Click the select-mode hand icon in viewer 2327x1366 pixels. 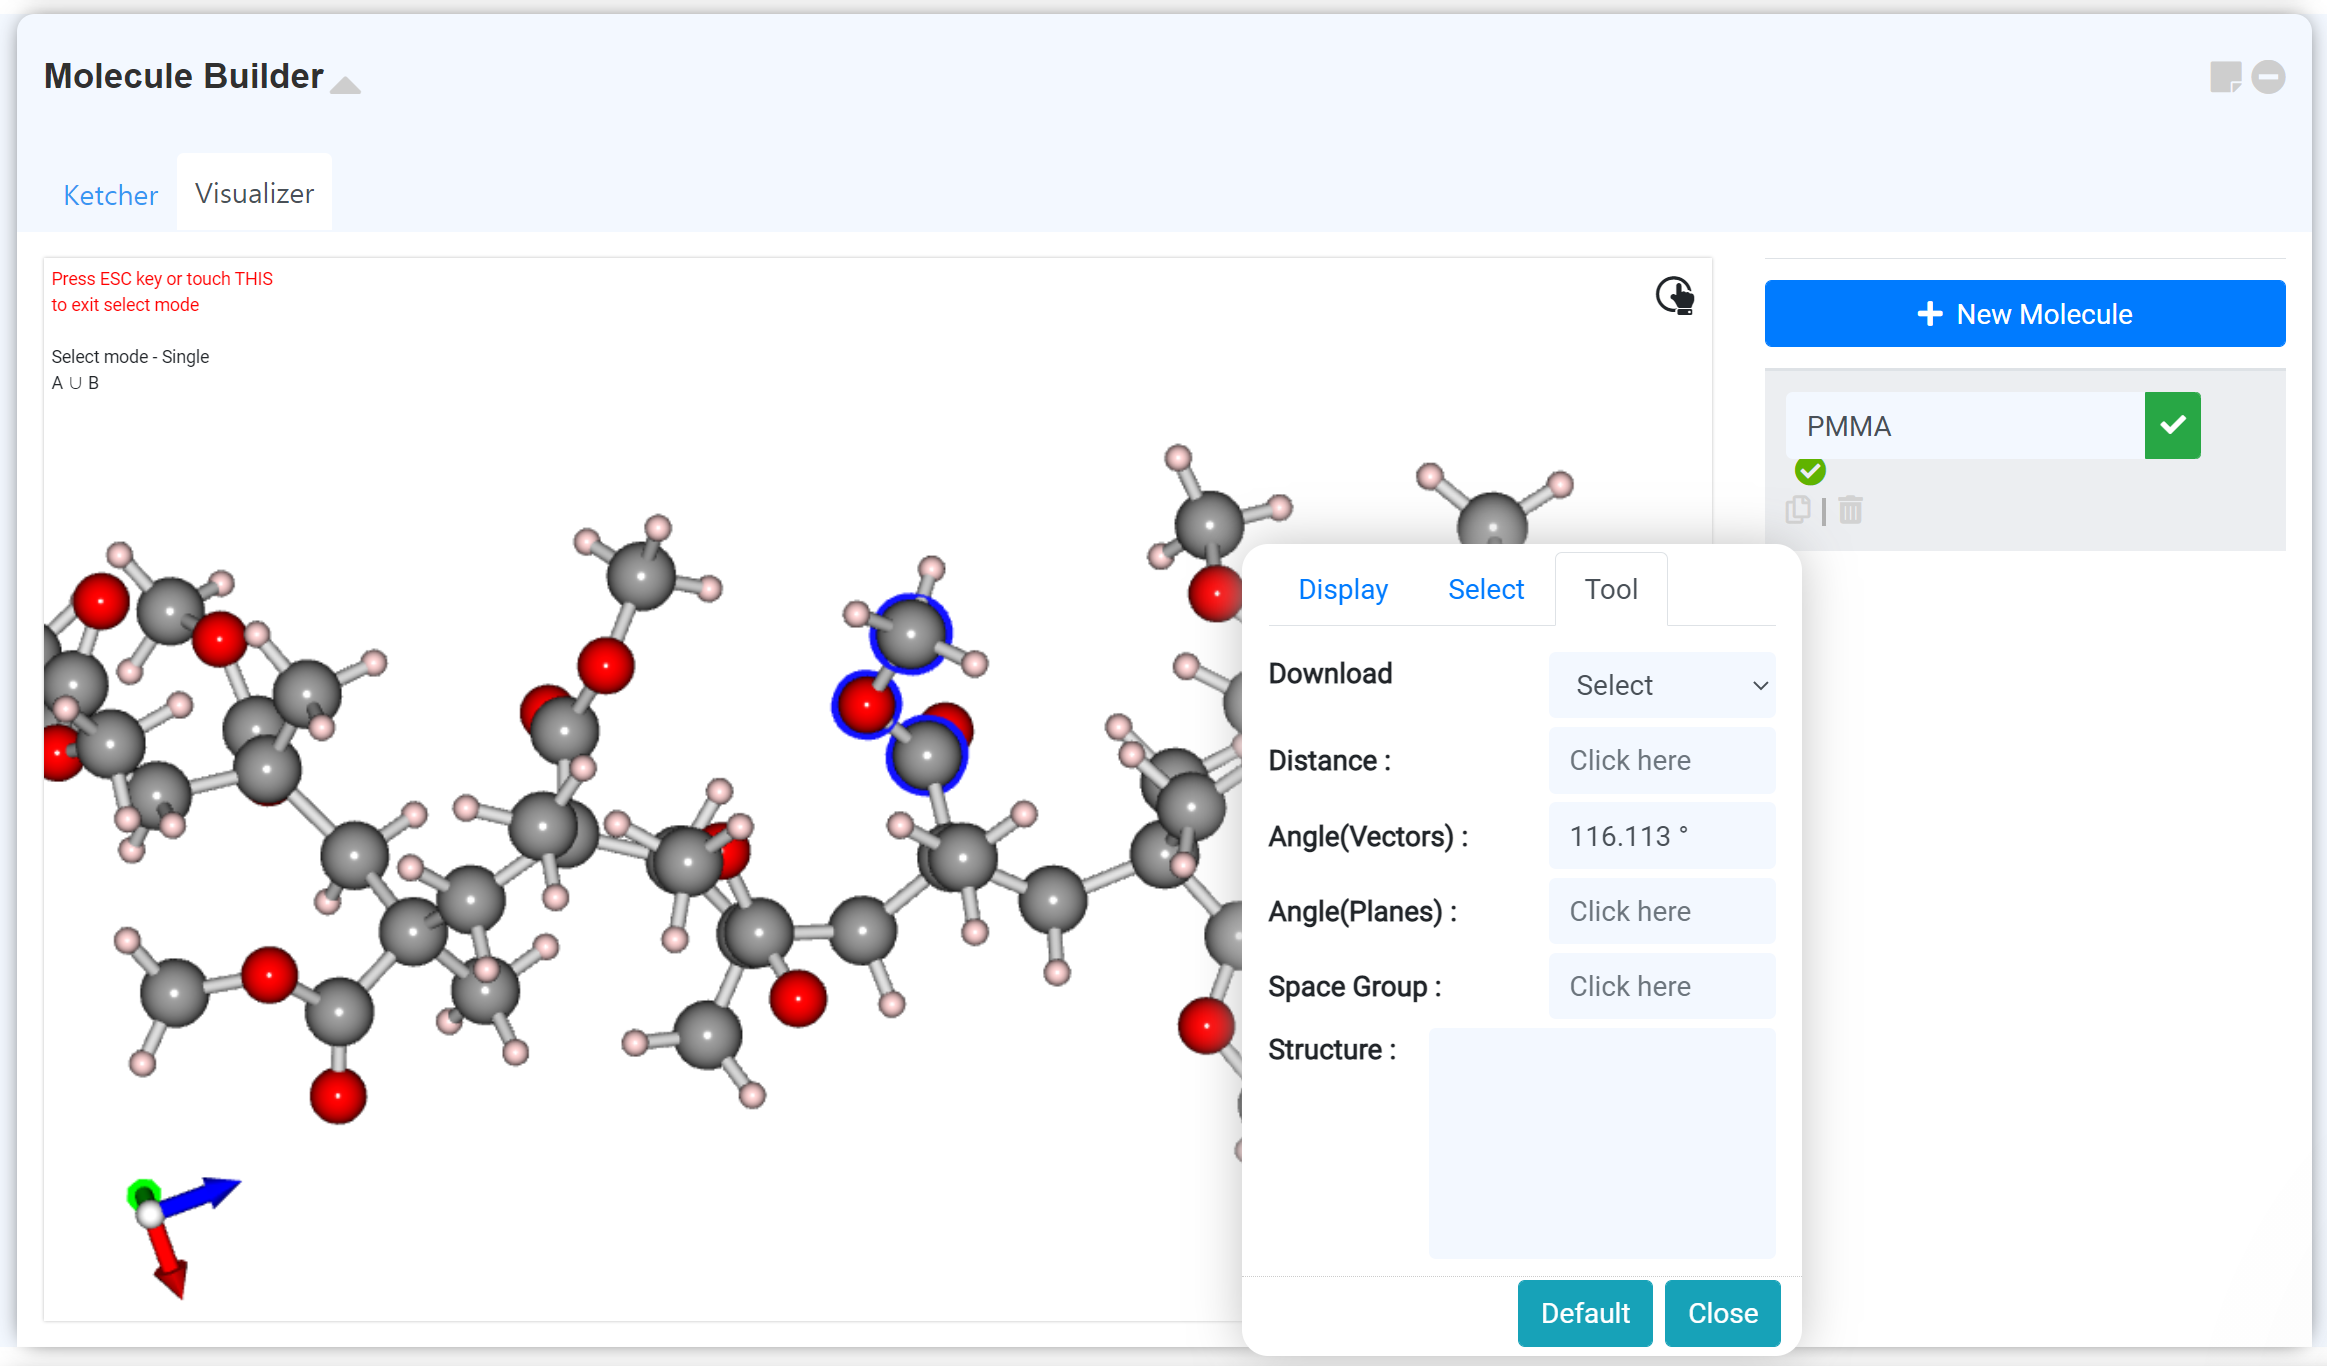1675,296
